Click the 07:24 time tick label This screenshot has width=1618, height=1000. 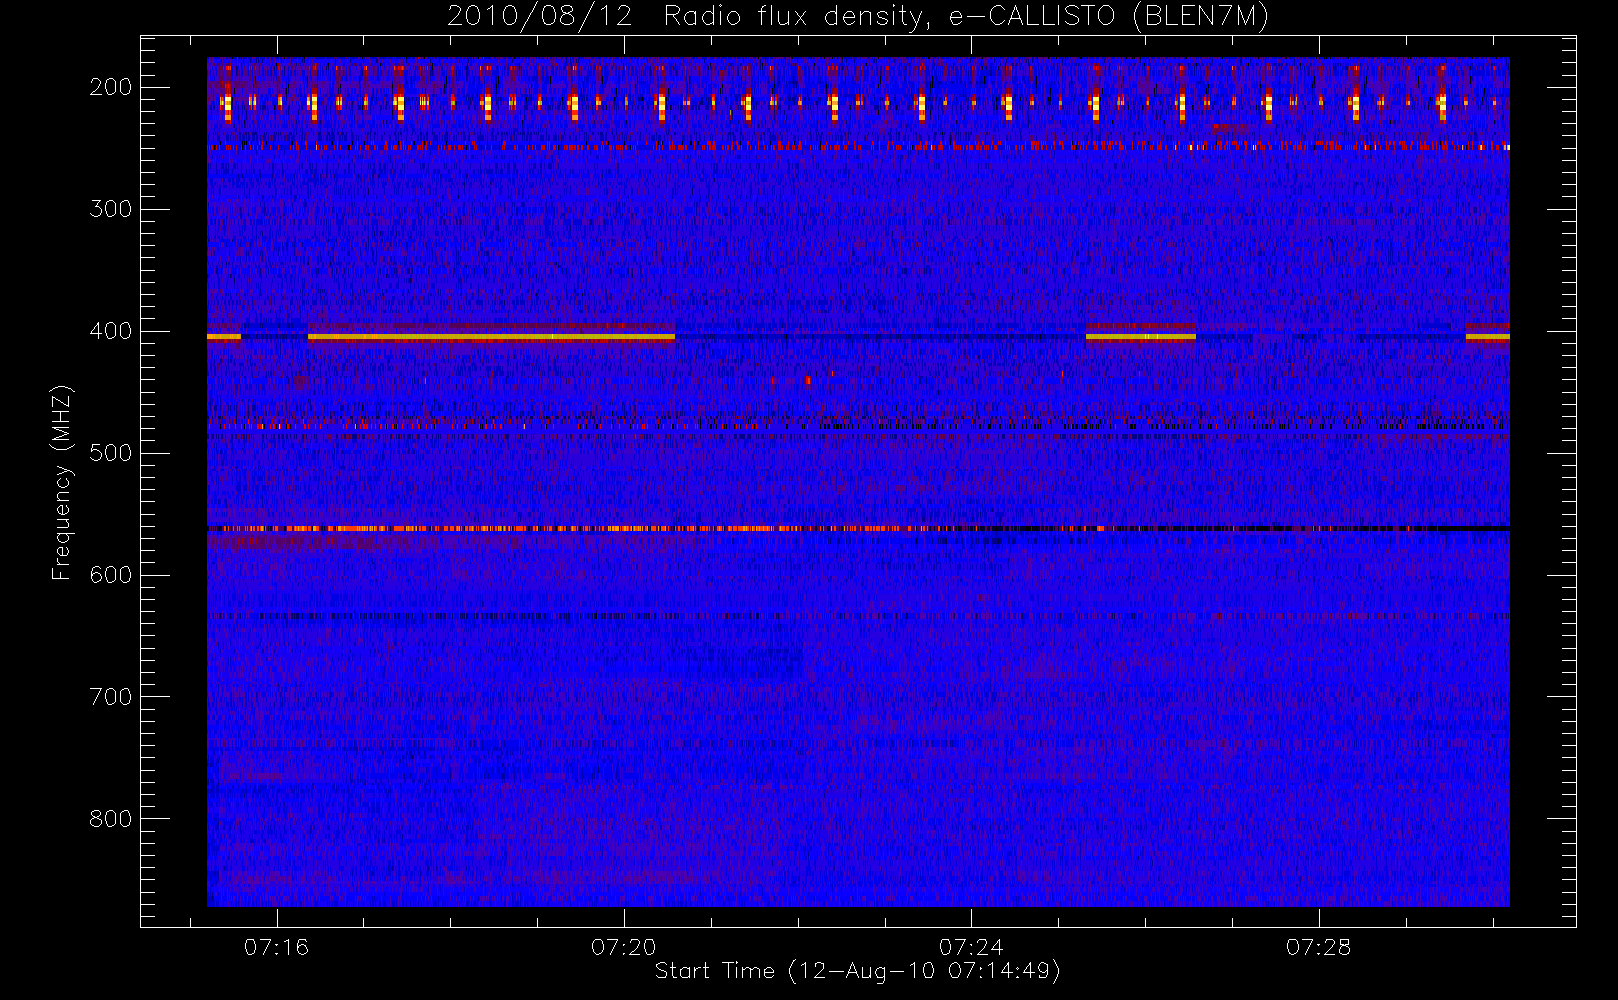(x=971, y=946)
